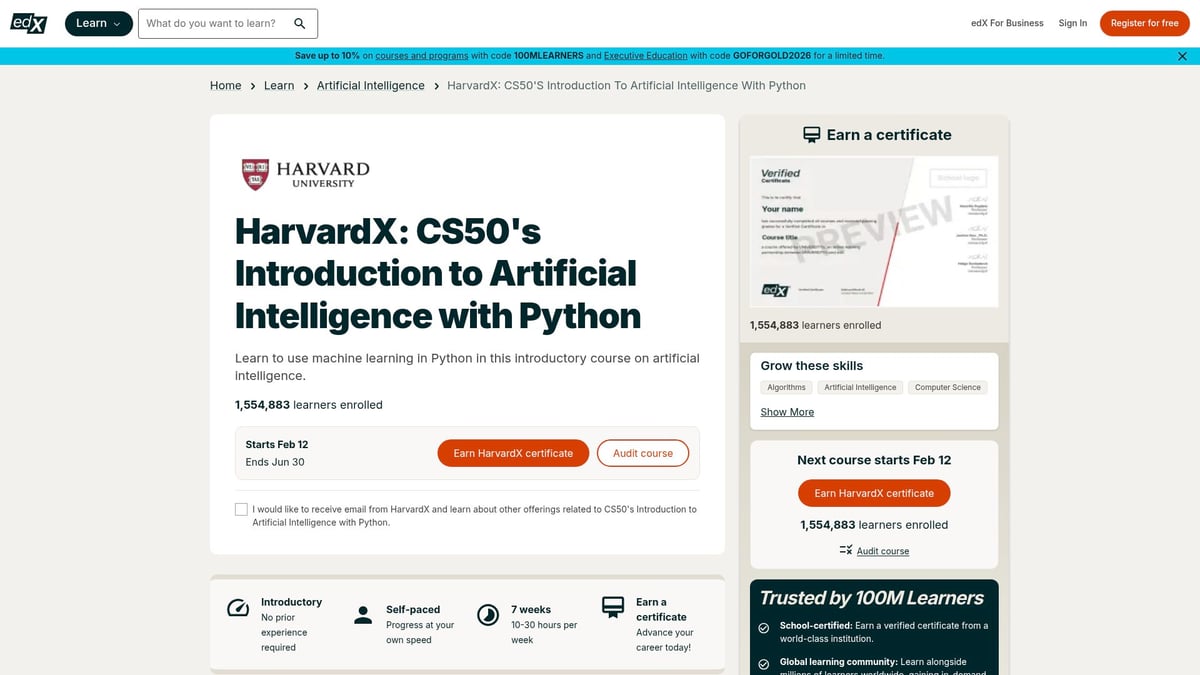
Task: Click the sidebar Audit course link
Action: pos(883,551)
